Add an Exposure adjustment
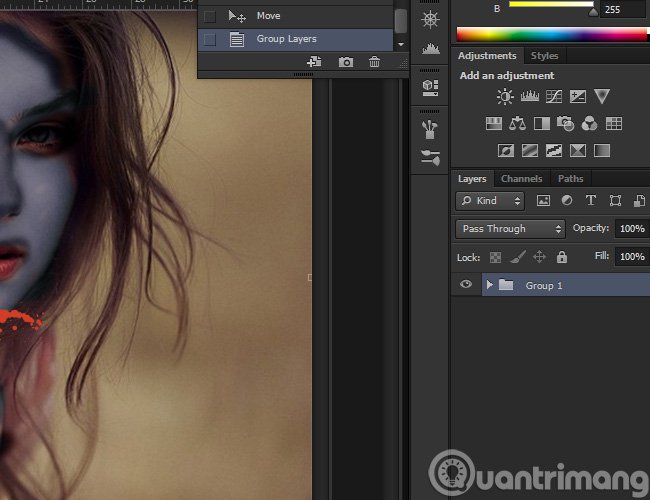 [x=578, y=97]
